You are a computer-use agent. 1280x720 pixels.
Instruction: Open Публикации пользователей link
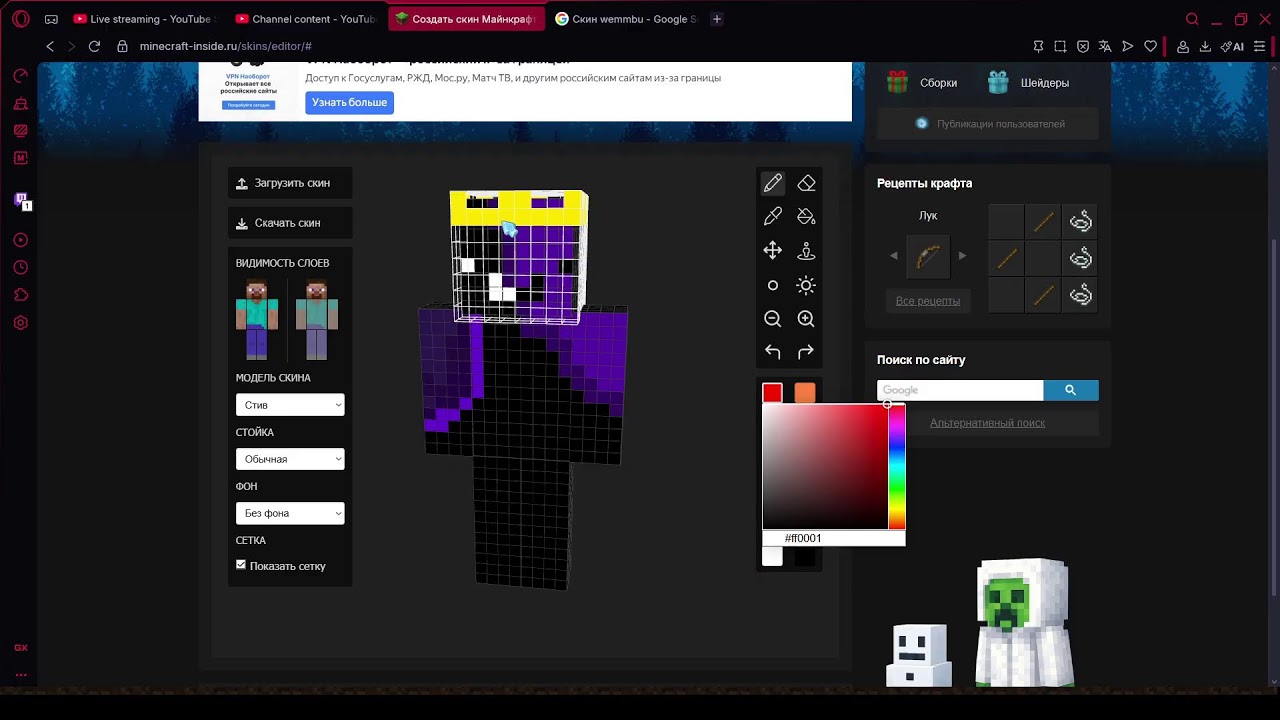click(x=990, y=124)
